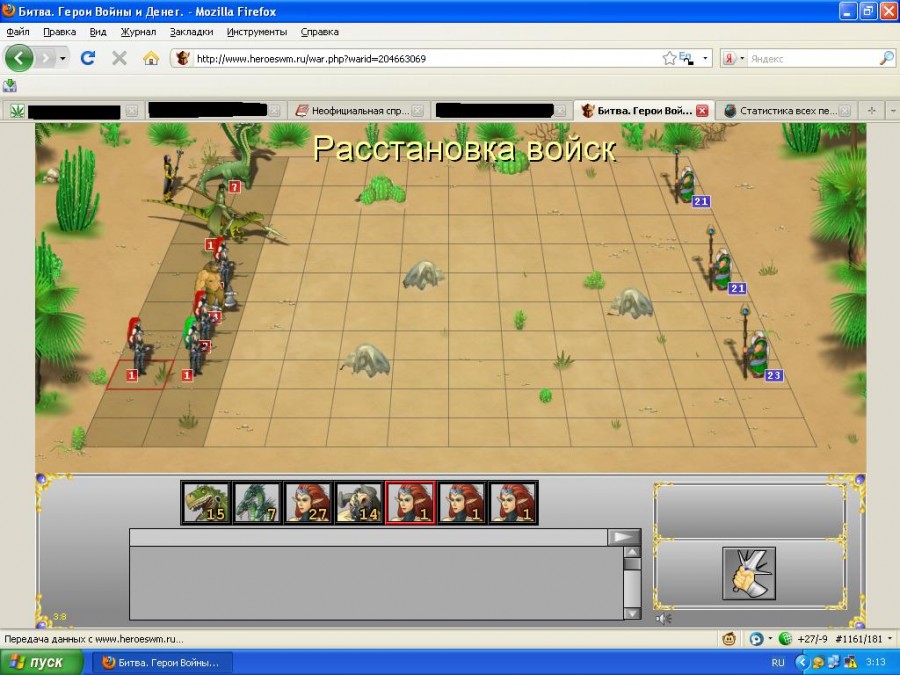Click the network connection tray icon

pos(833,662)
